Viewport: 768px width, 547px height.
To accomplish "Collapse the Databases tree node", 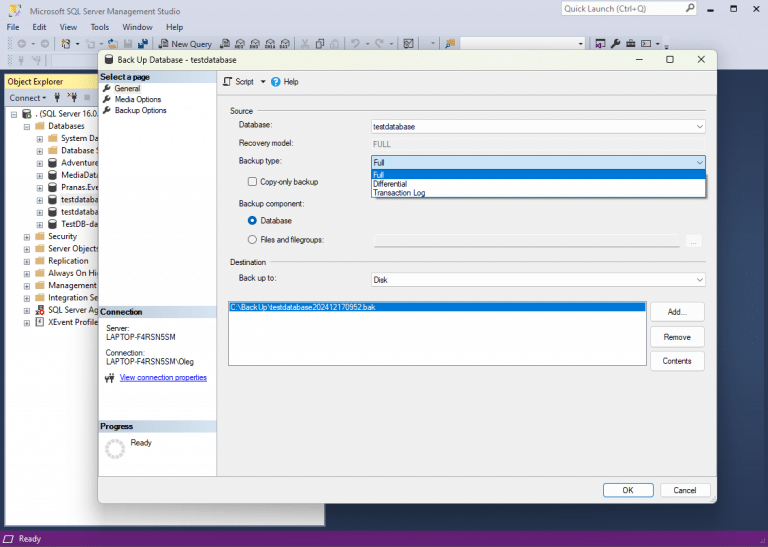I will (27, 126).
